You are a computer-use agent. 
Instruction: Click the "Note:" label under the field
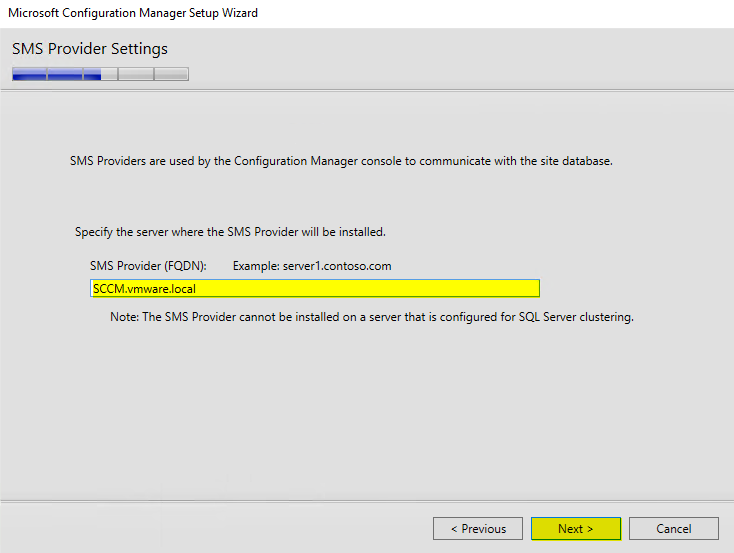124,317
